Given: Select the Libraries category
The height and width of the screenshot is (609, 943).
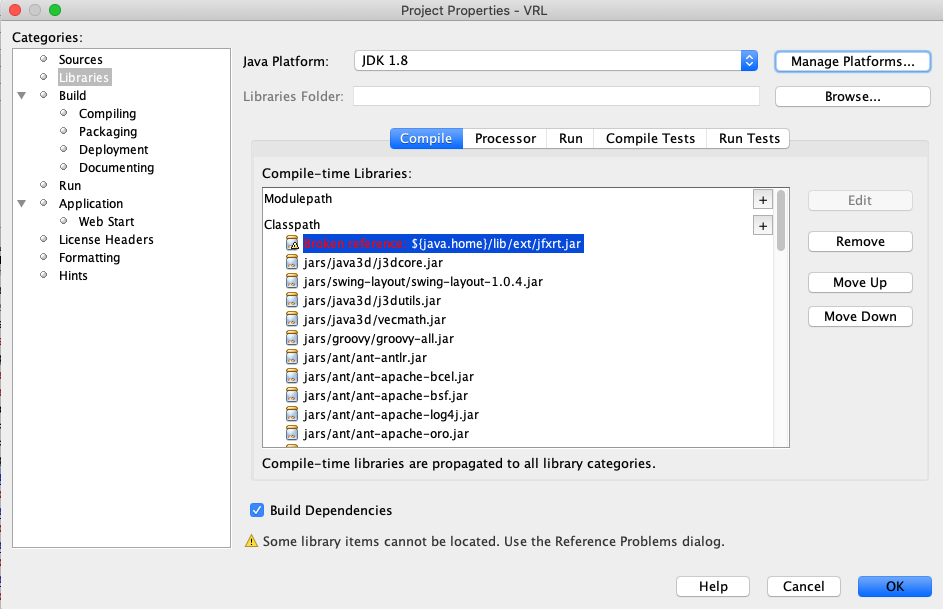Looking at the screenshot, I should coord(84,78).
